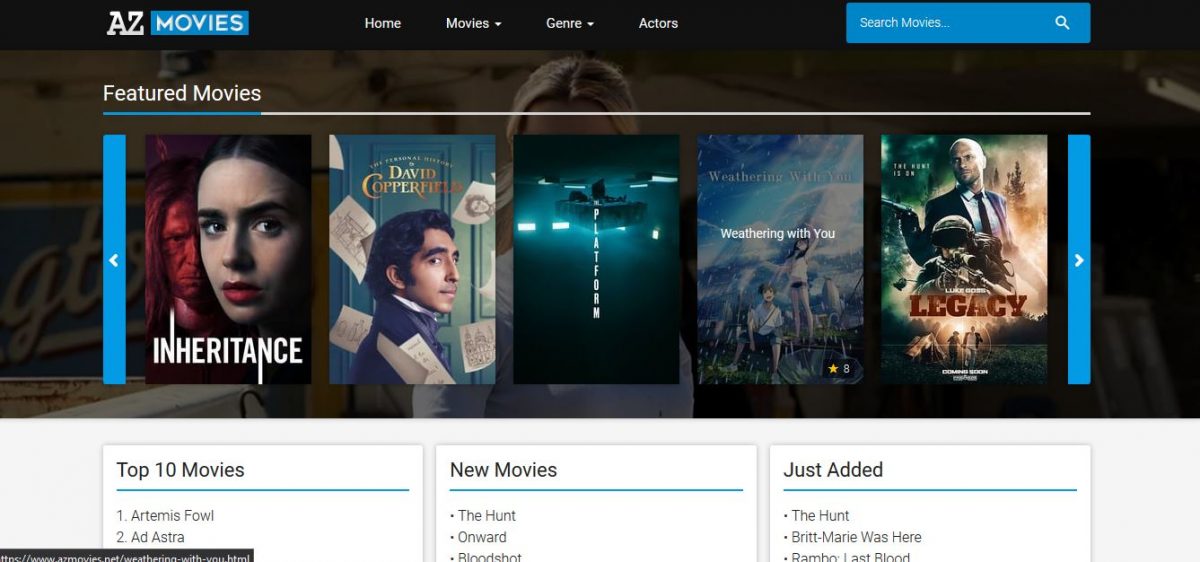
Task: Select the Weathering with You poster
Action: click(x=780, y=260)
